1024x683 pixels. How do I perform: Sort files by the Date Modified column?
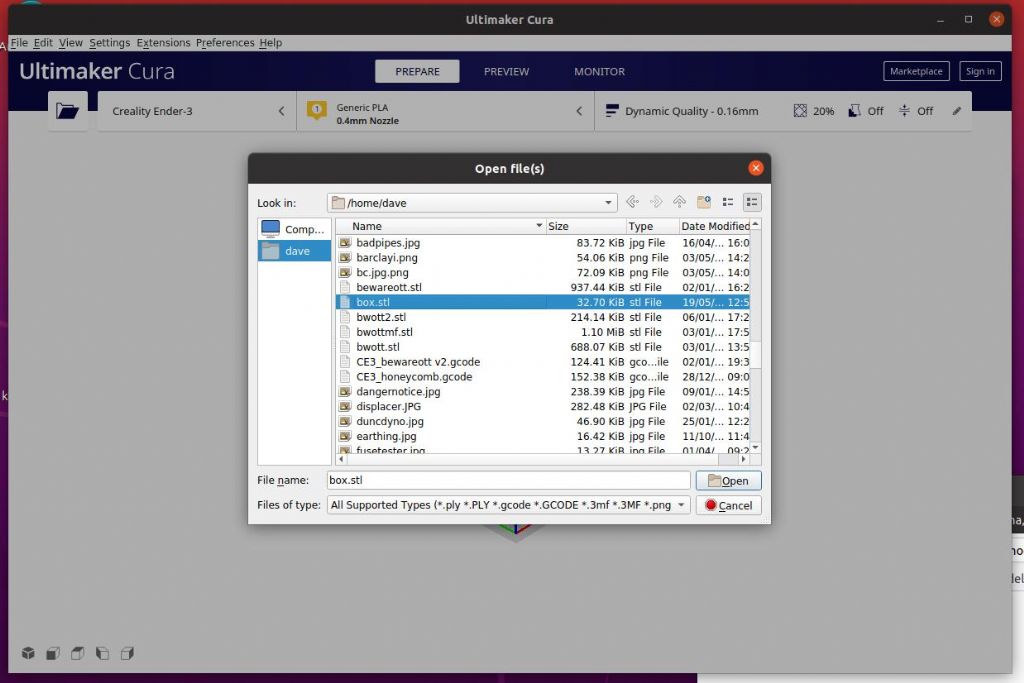point(714,226)
